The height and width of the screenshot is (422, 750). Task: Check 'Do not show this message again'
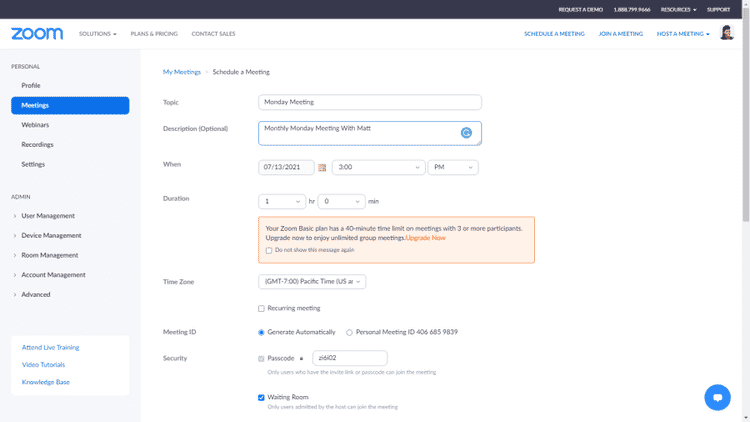click(x=269, y=250)
